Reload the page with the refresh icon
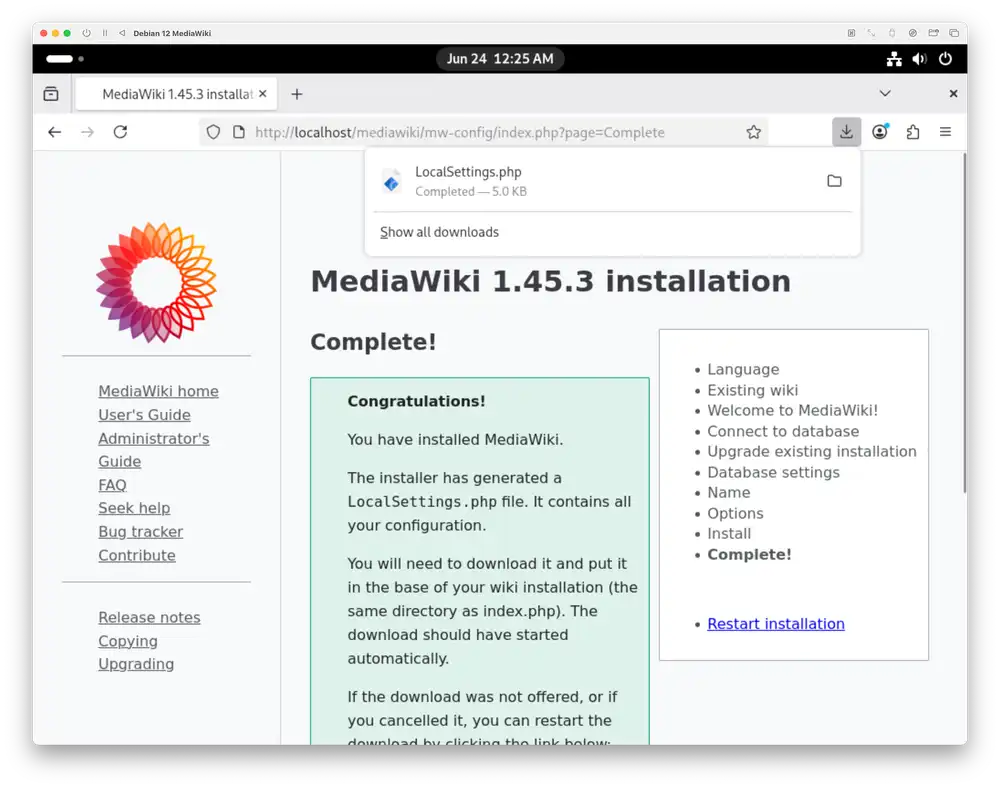 [121, 132]
